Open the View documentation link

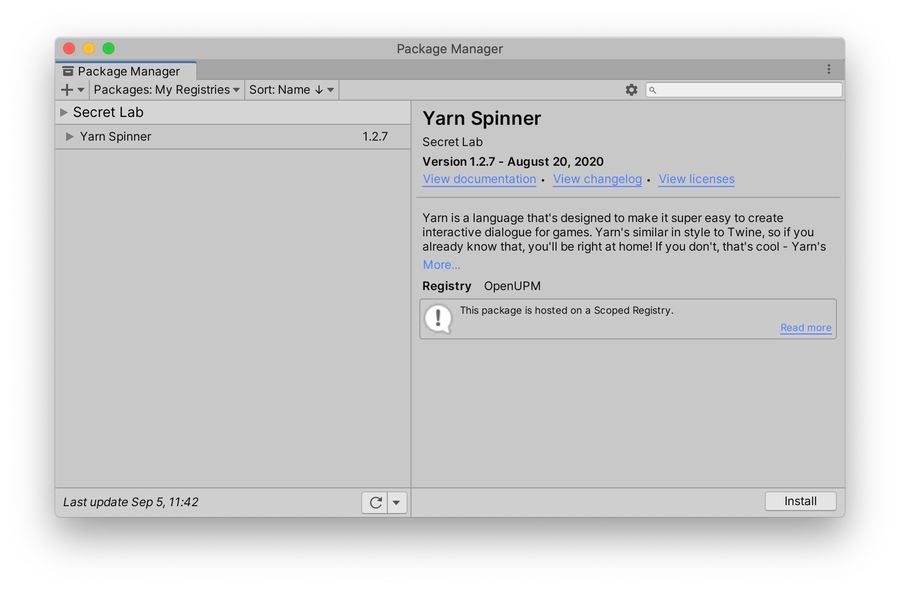479,180
